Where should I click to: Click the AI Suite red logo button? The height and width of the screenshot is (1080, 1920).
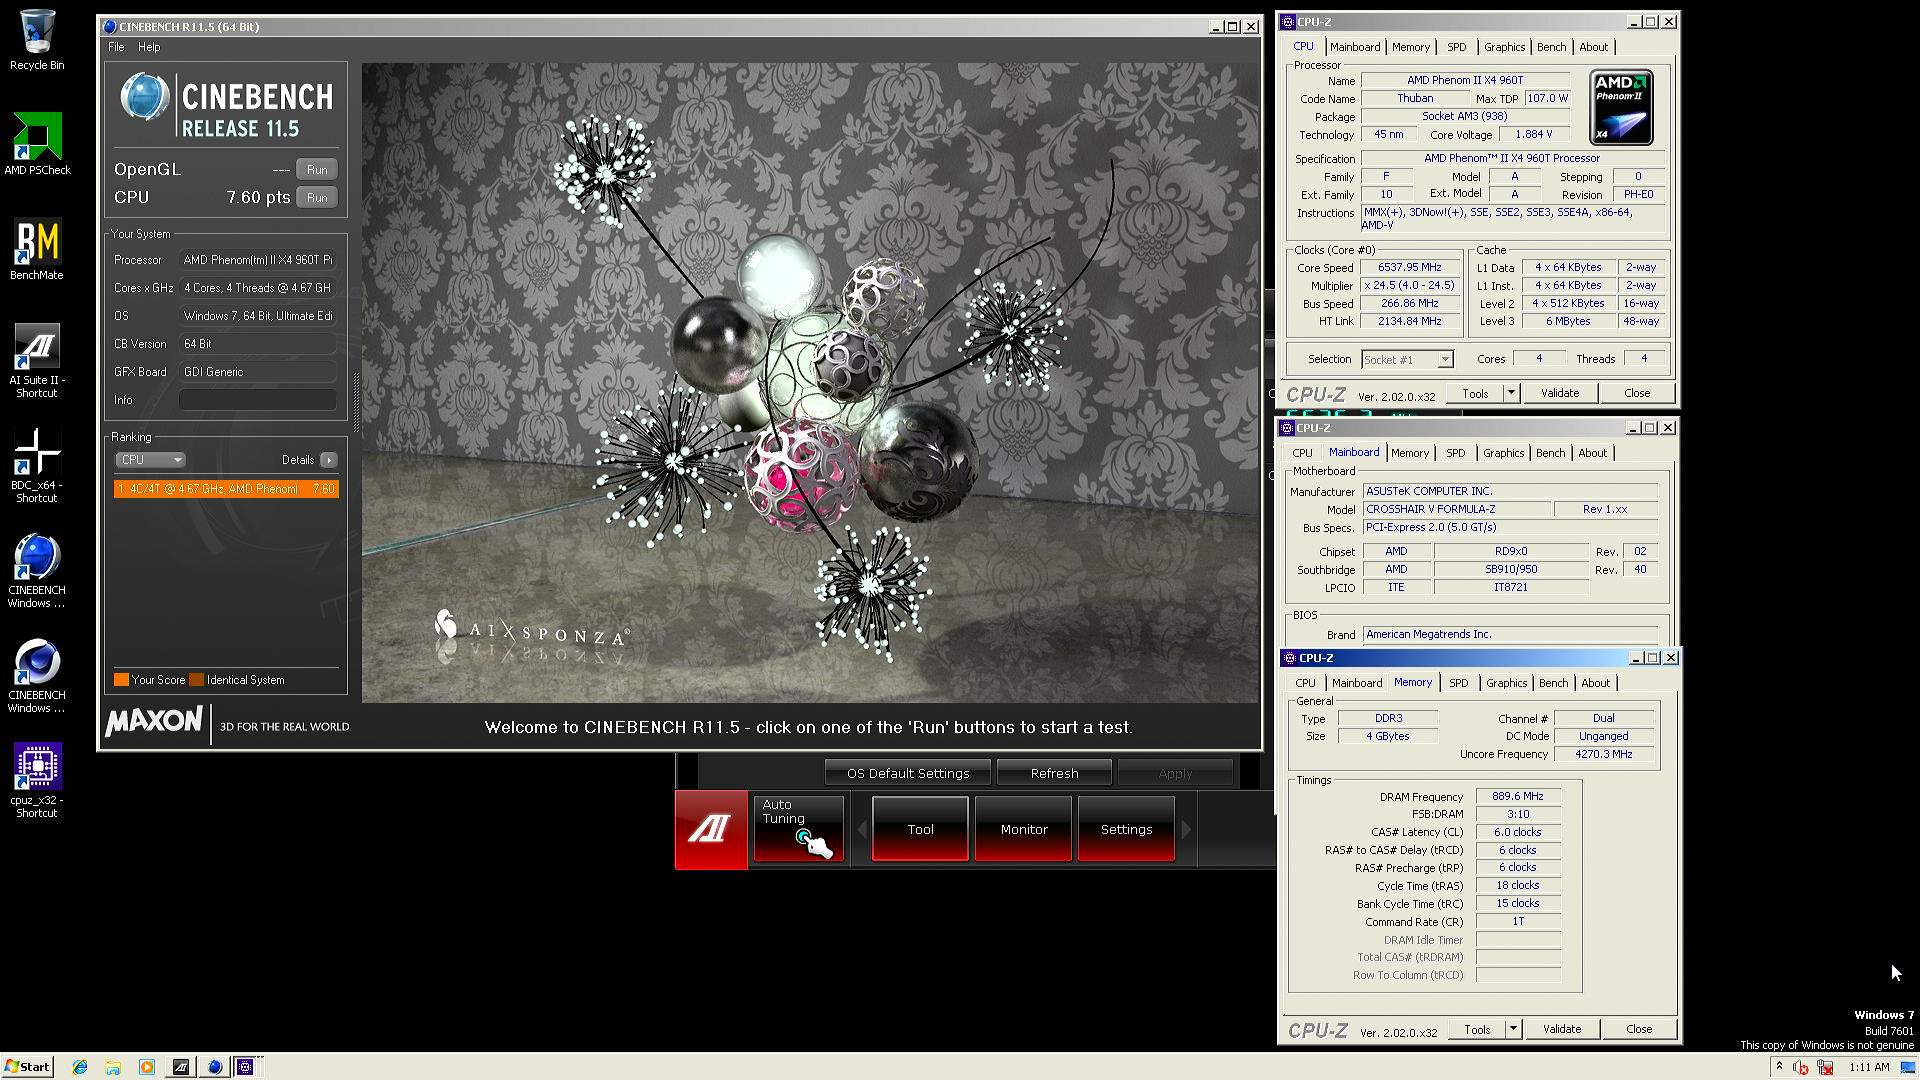click(x=711, y=829)
